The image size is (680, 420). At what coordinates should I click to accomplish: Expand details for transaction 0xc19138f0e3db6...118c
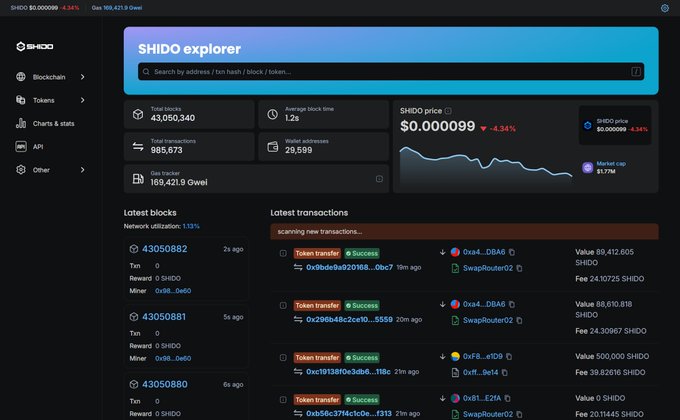click(x=283, y=358)
